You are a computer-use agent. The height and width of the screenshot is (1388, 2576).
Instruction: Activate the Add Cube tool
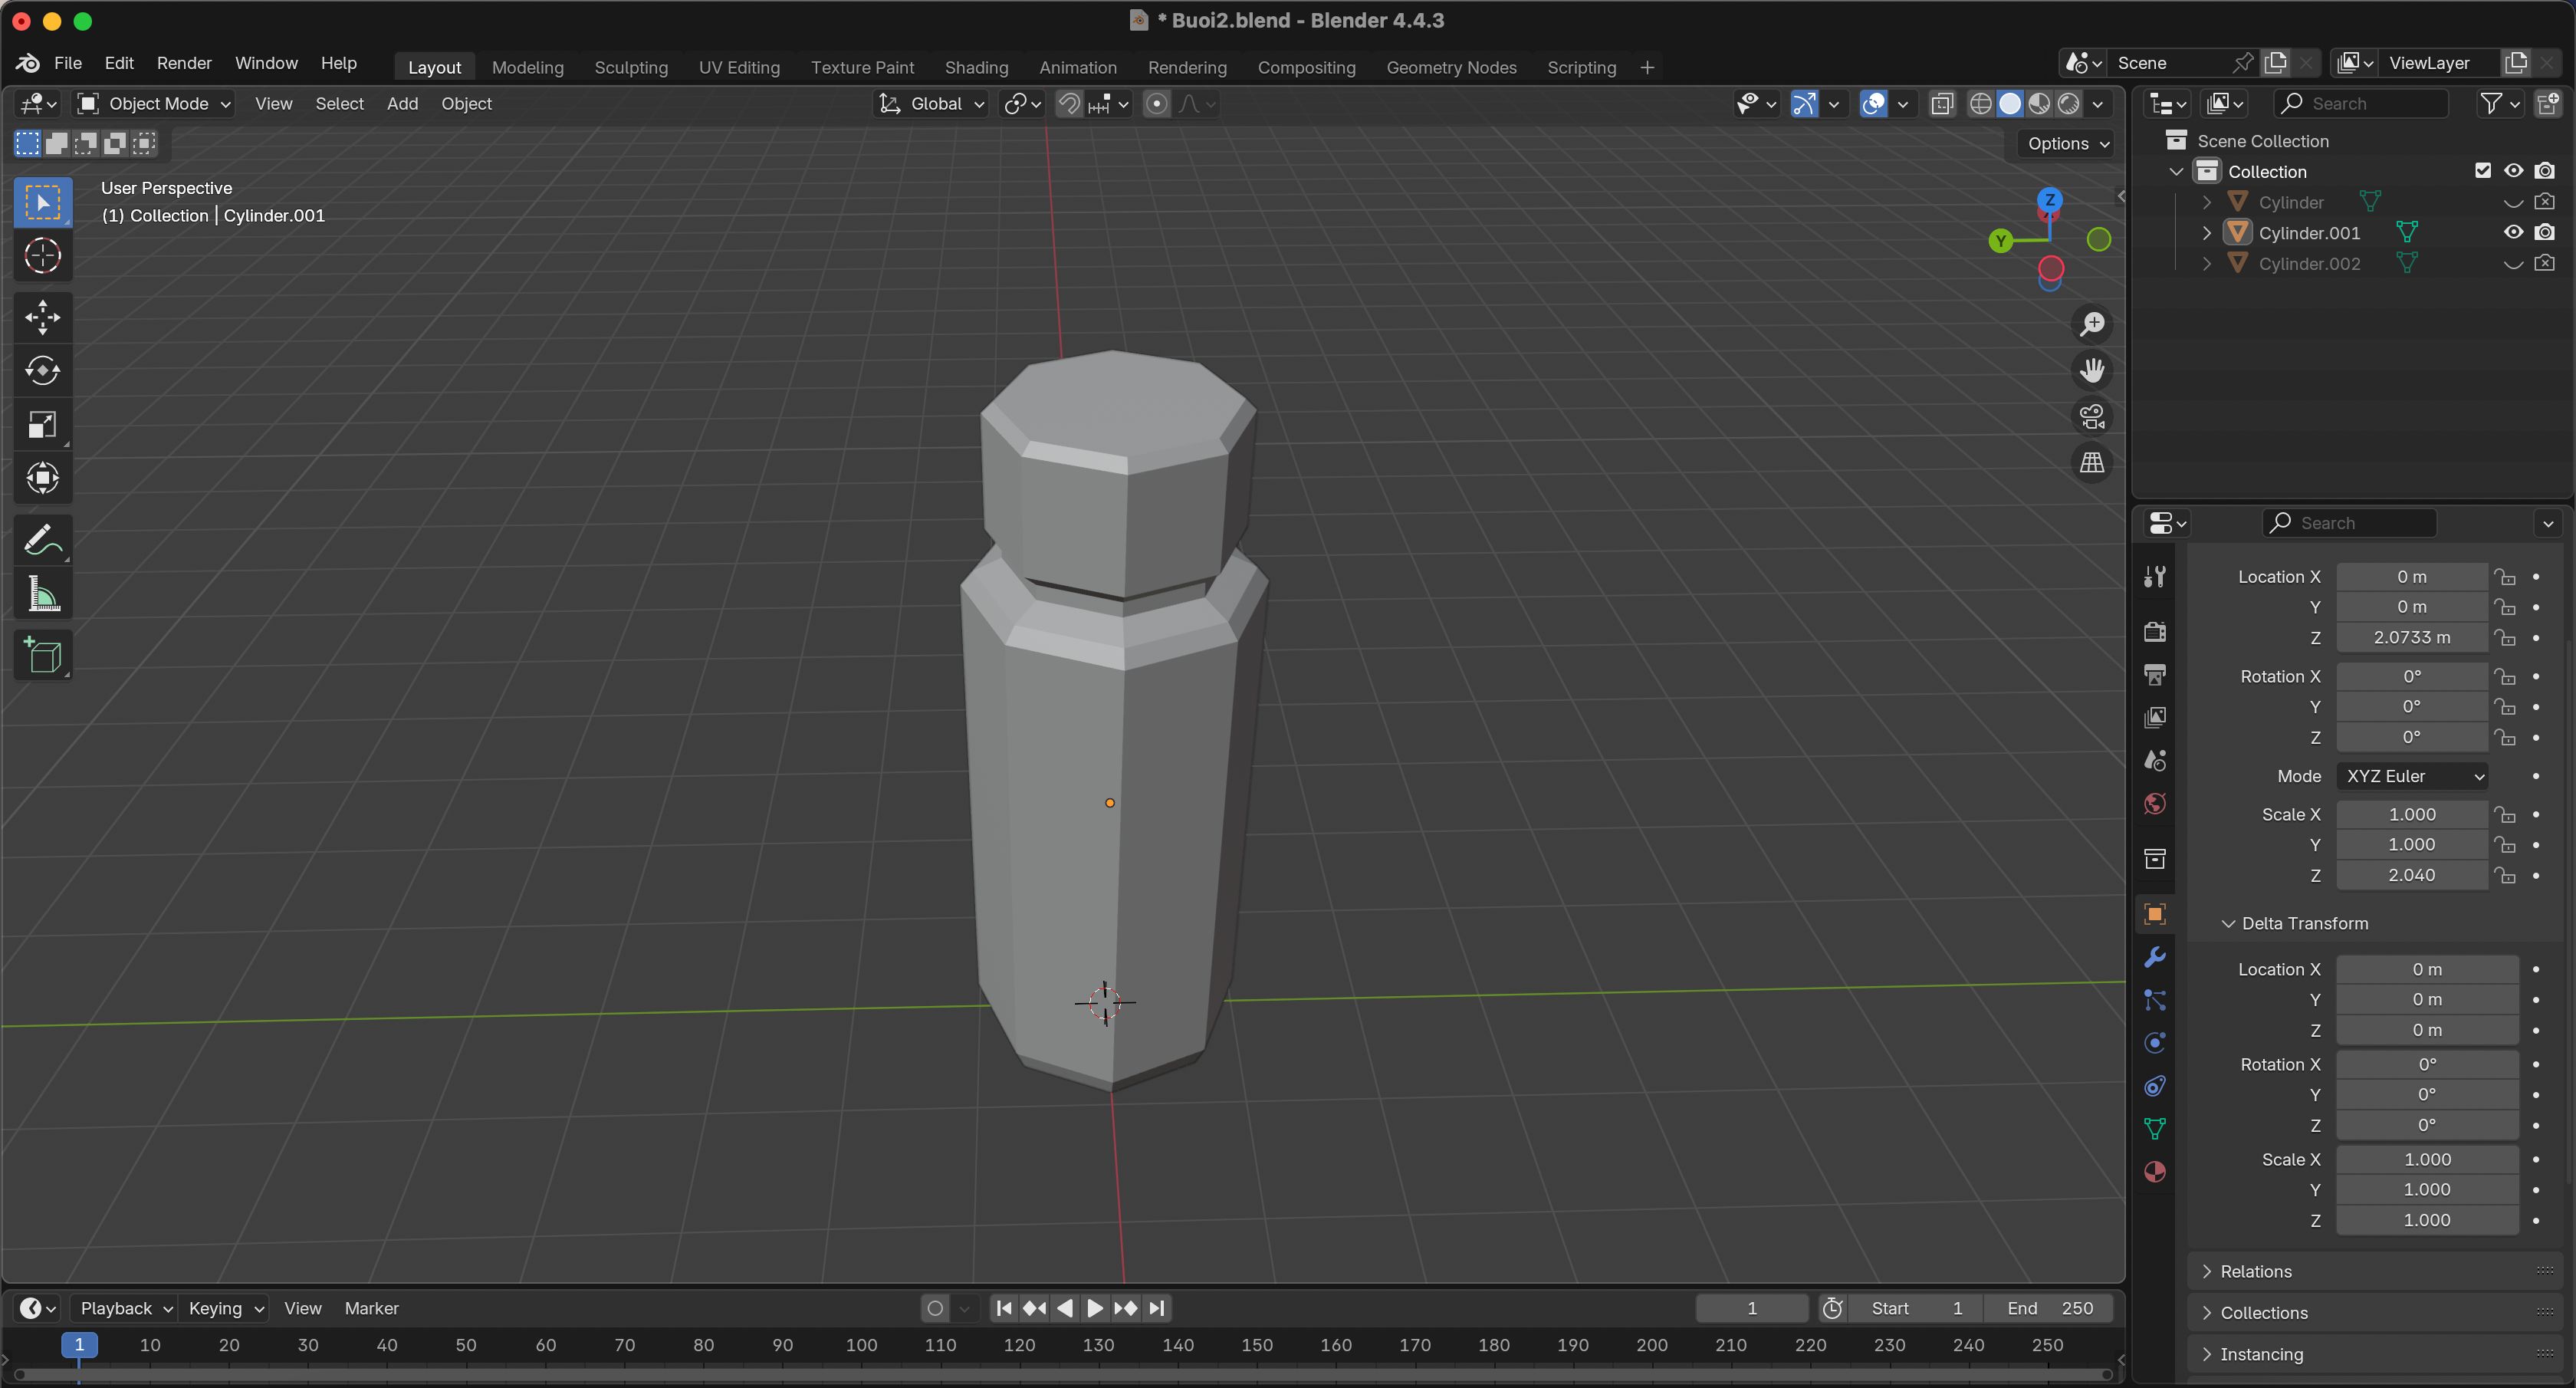point(42,657)
